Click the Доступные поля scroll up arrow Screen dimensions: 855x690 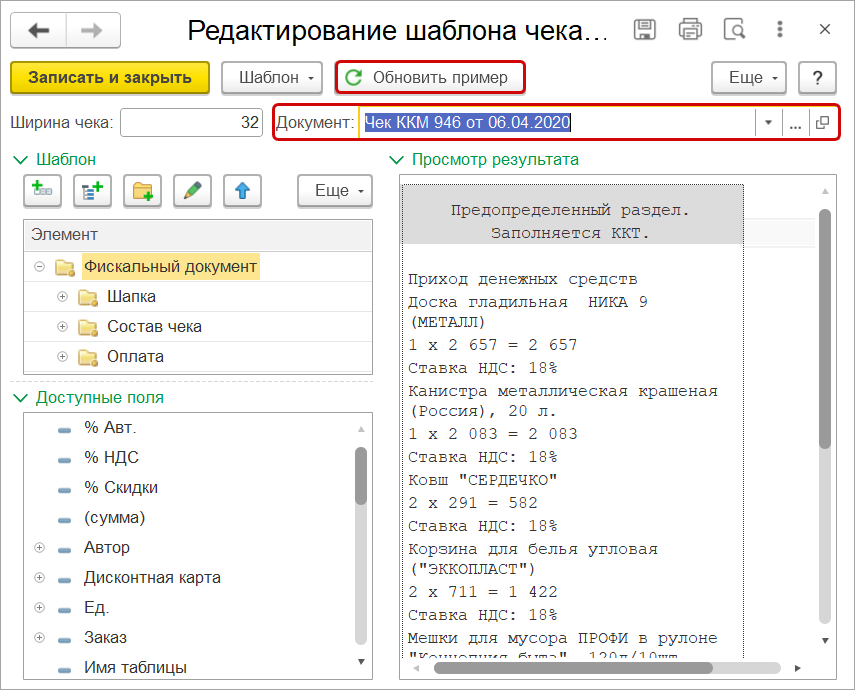click(361, 429)
